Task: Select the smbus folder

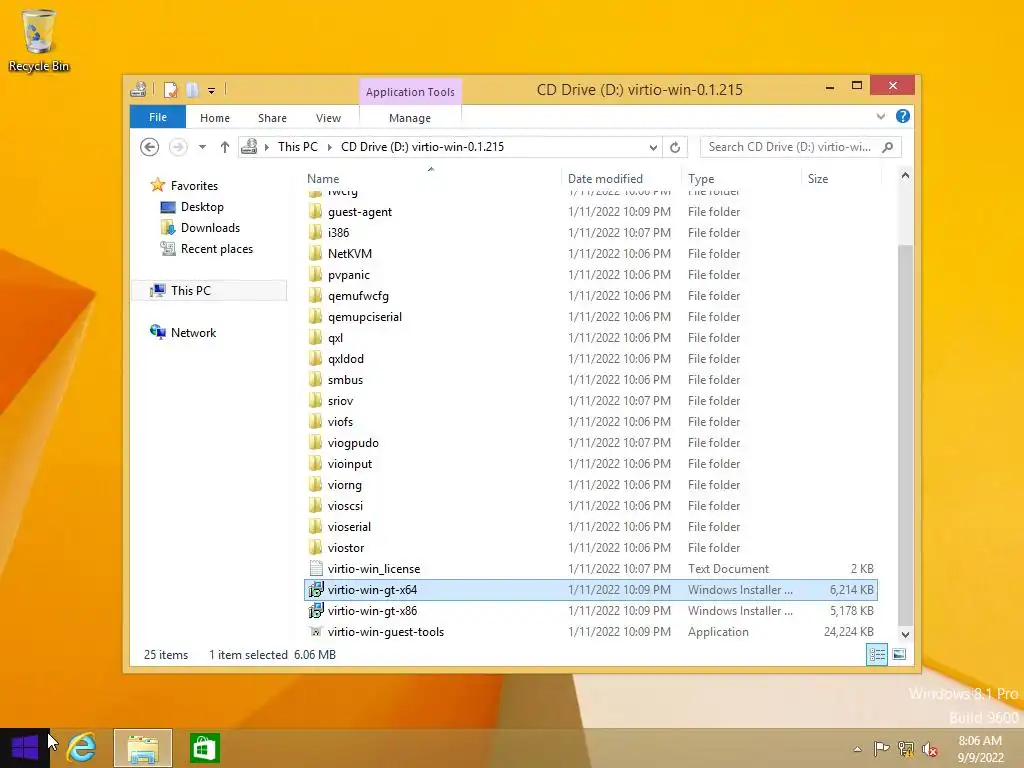Action: [x=590, y=379]
